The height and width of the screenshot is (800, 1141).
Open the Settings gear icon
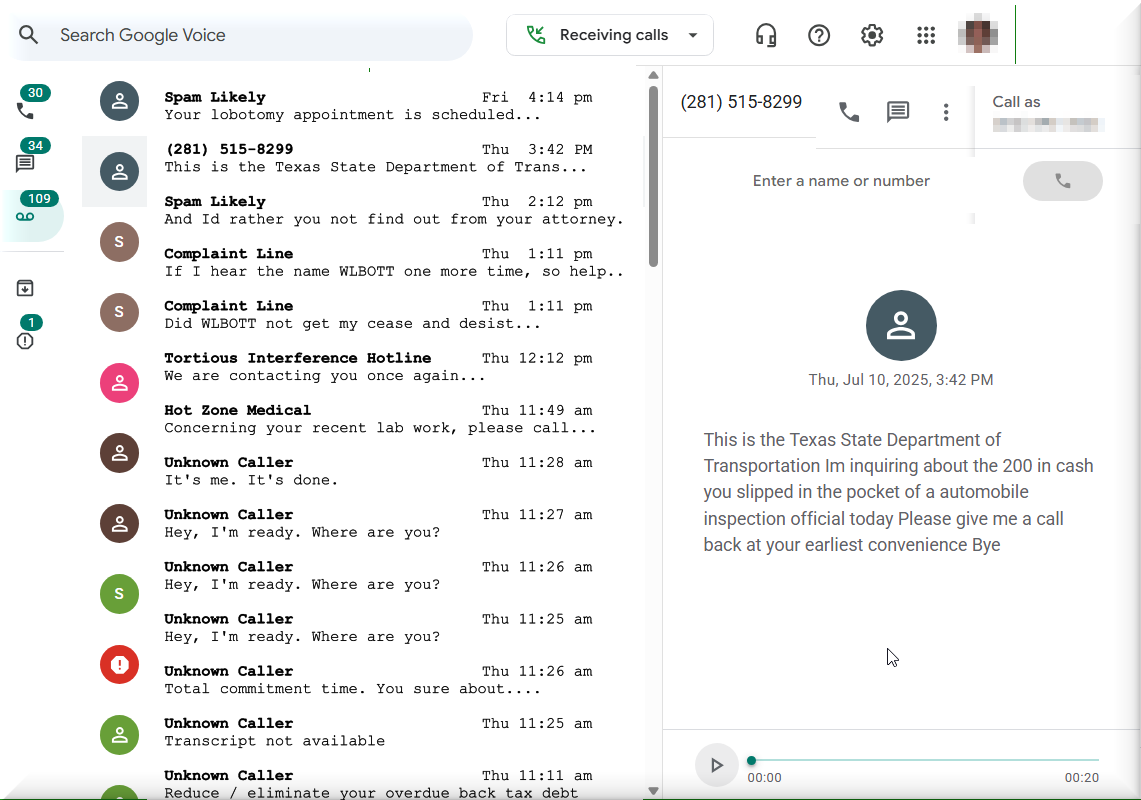(872, 36)
